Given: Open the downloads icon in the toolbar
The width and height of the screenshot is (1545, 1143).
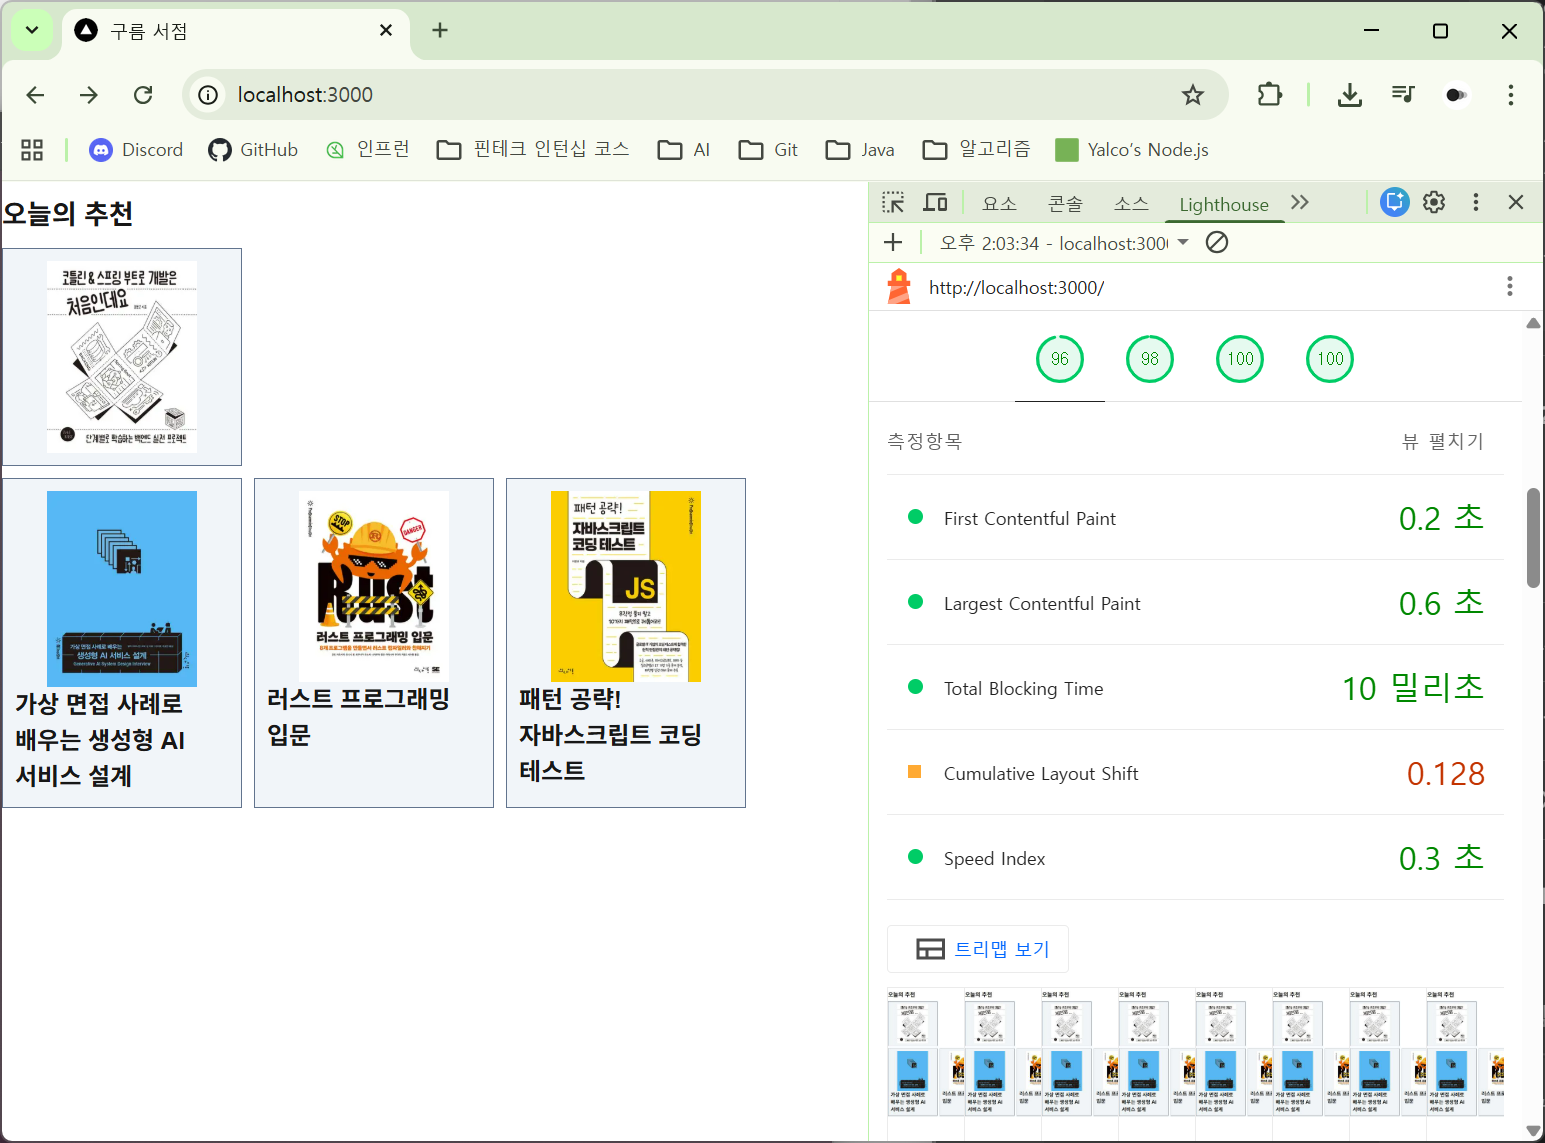Looking at the screenshot, I should click(x=1349, y=95).
